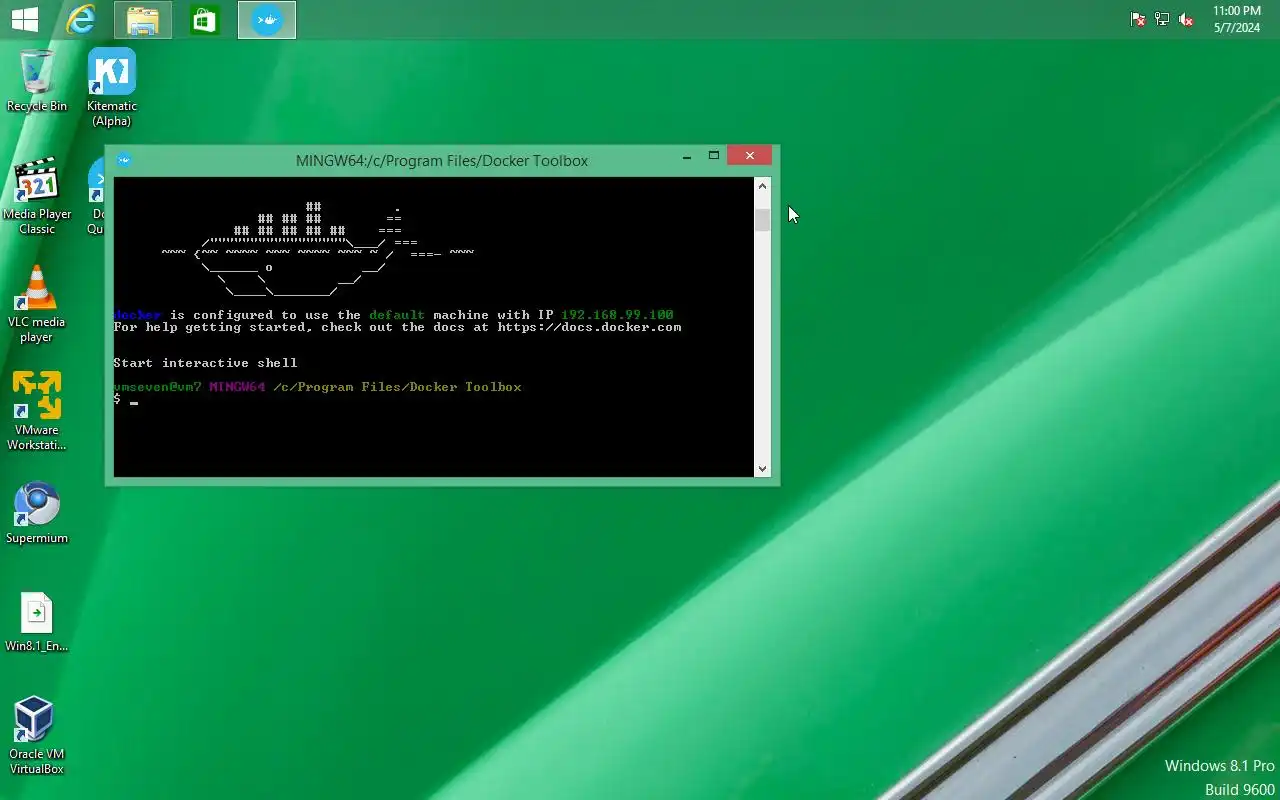The image size is (1280, 800).
Task: Open the Windows Store taskbar icon
Action: (x=204, y=20)
